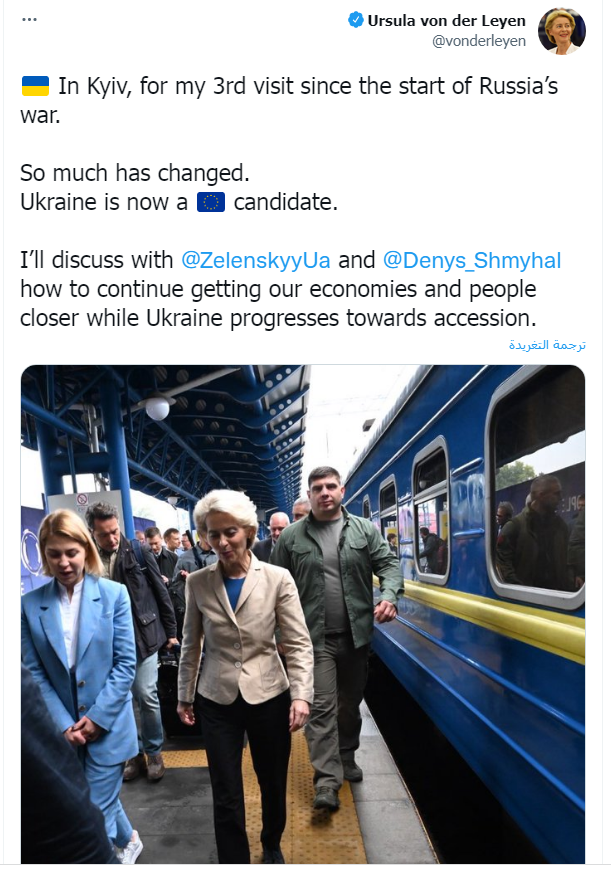This screenshot has height=876, width=611.
Task: Open the @Denys_Shmyhal mention
Action: click(x=472, y=261)
